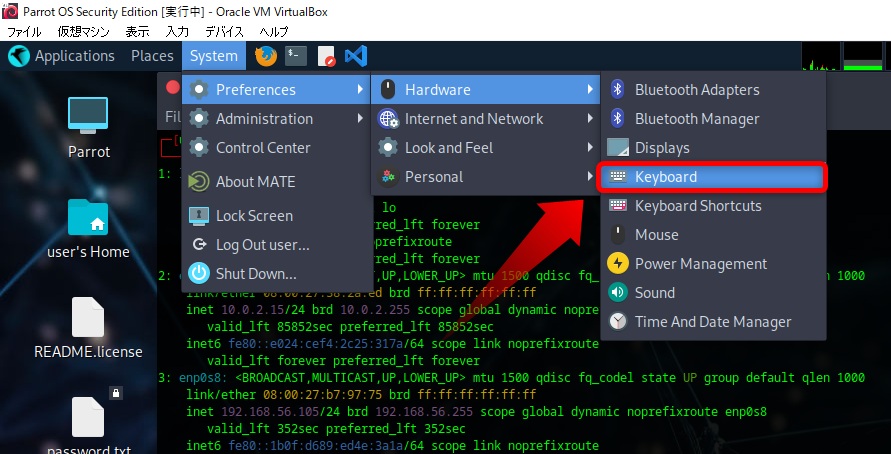Click the Preferences submenu arrow

(360, 89)
